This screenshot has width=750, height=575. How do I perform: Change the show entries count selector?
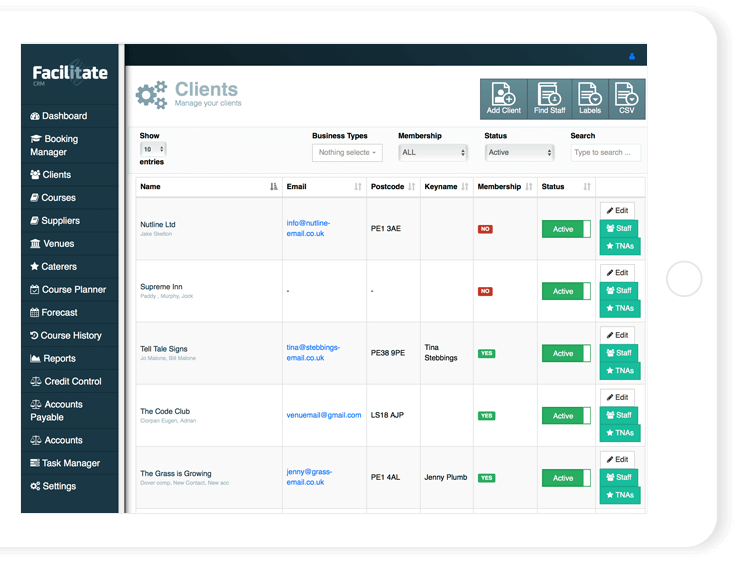coord(153,149)
